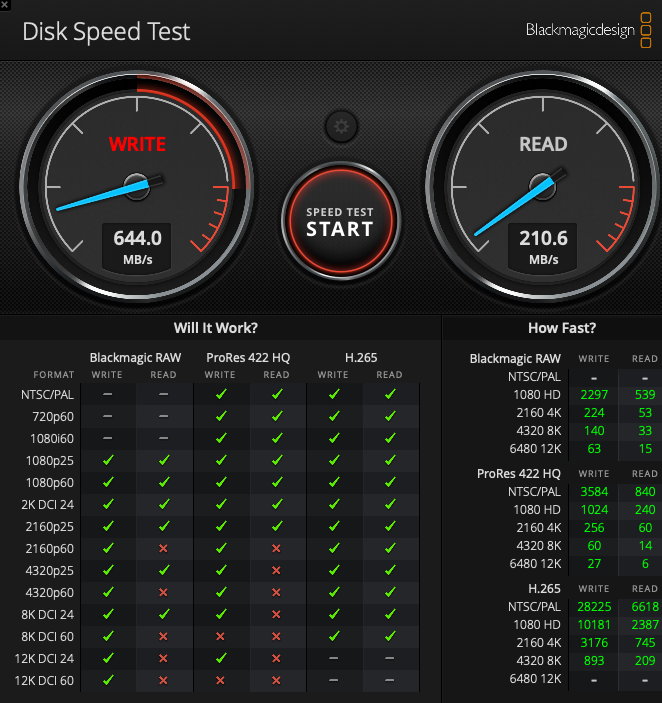
Task: Click the ProRes 1080 HD write value 1024
Action: [x=594, y=509]
